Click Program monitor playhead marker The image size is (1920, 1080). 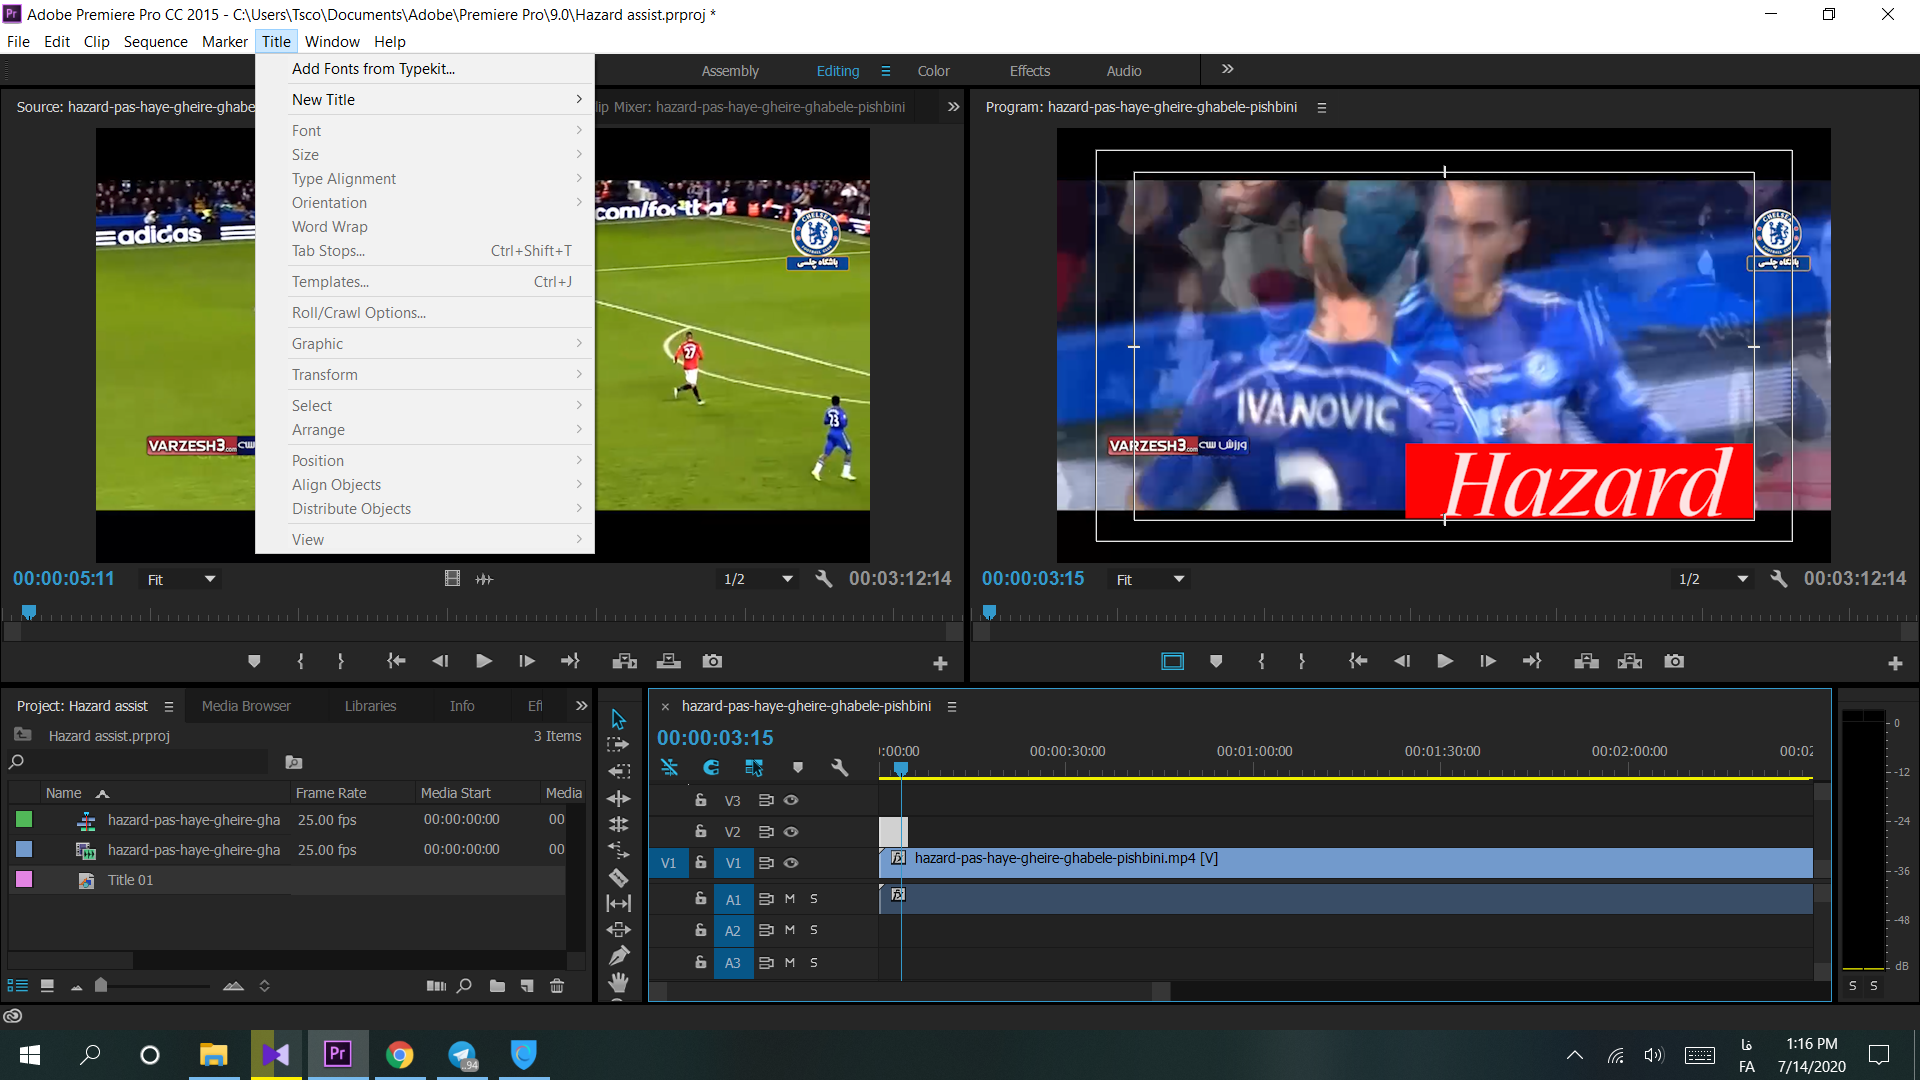989,611
